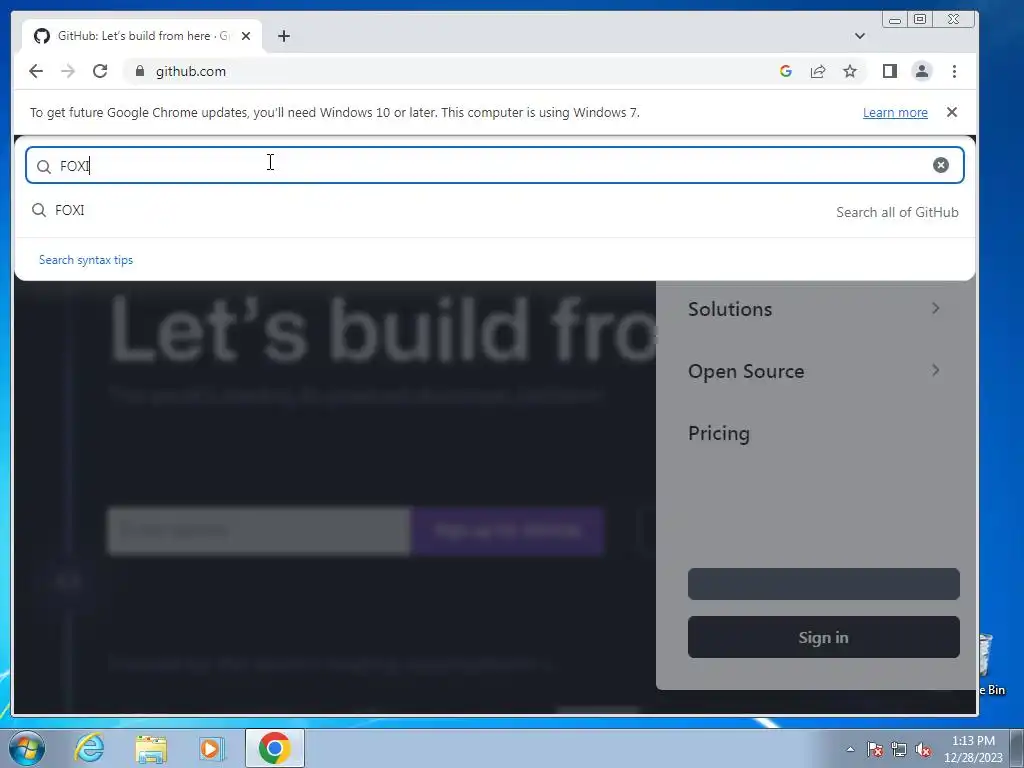Open a new browser tab
The height and width of the screenshot is (768, 1024).
[x=283, y=36]
